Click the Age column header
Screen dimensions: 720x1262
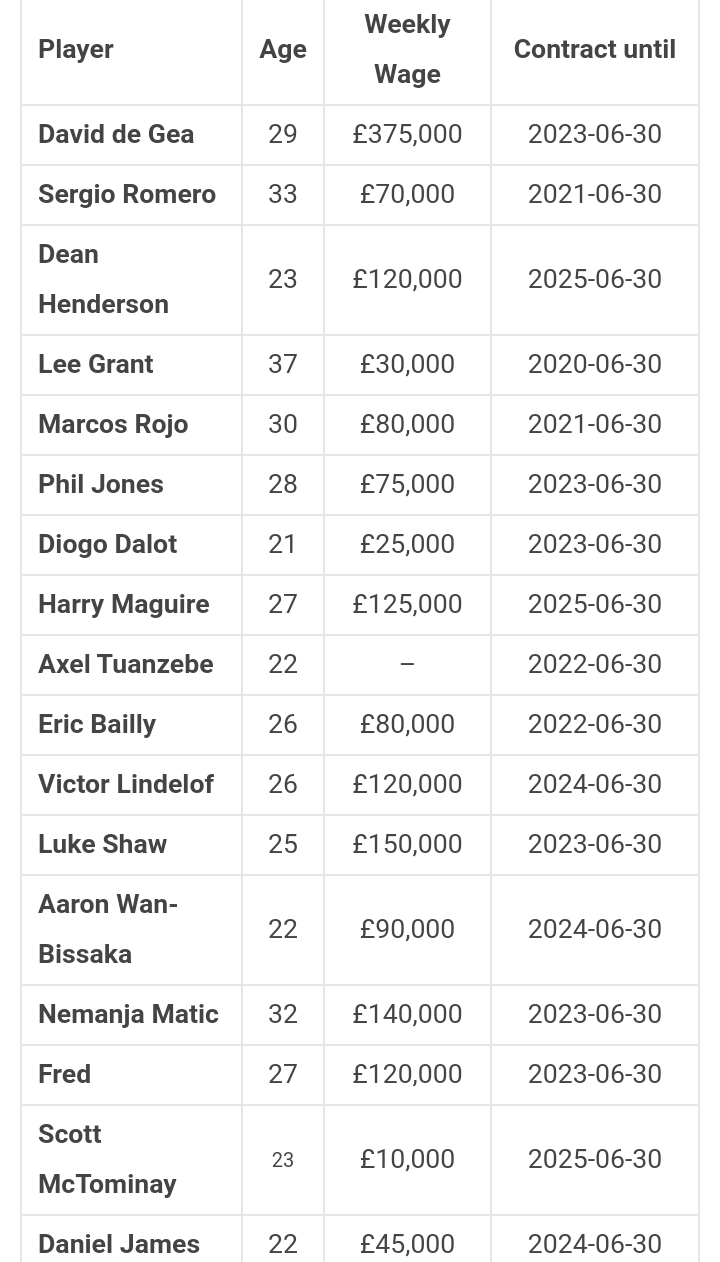(283, 49)
